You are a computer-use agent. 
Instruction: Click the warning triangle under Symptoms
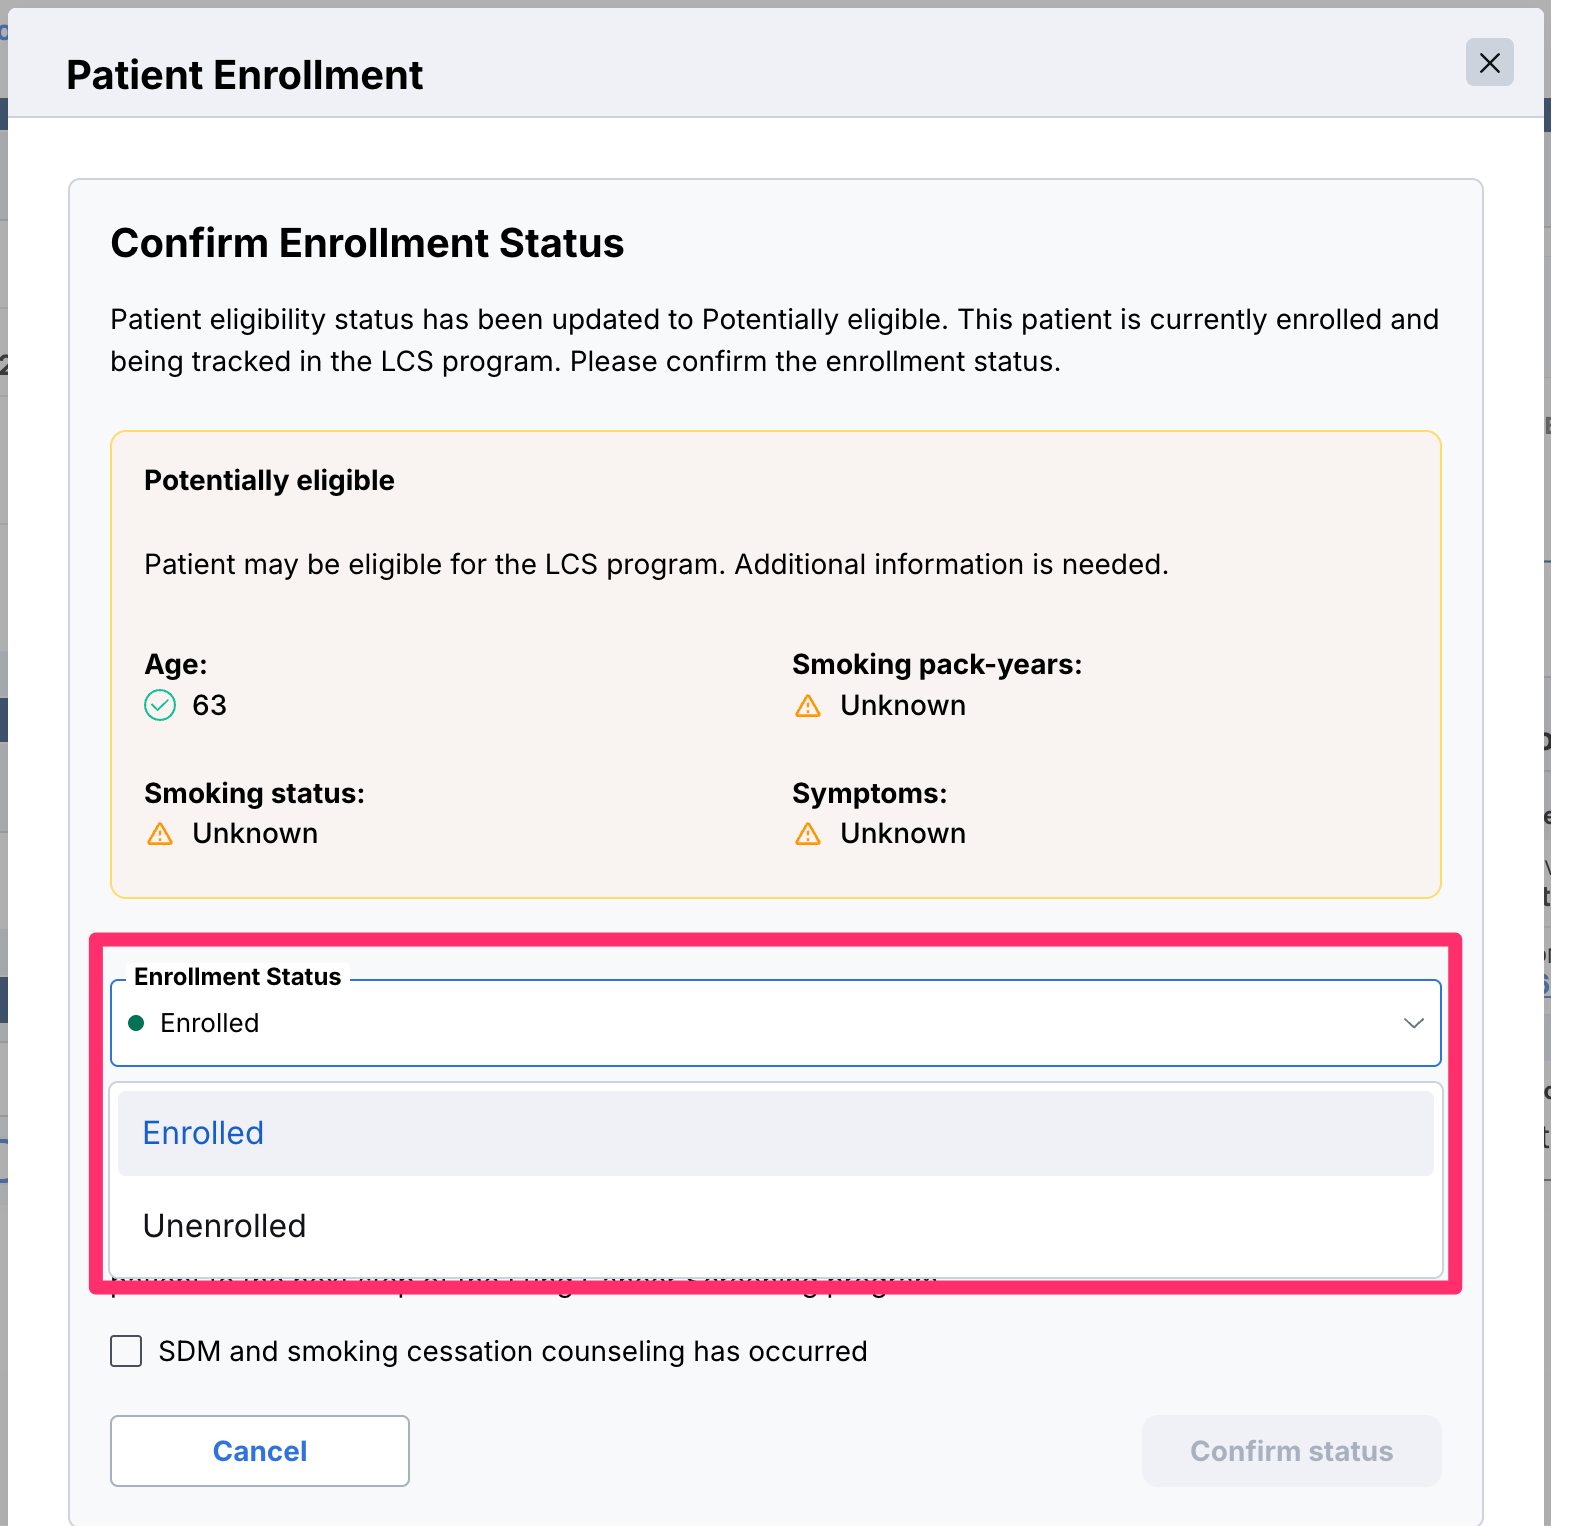808,834
